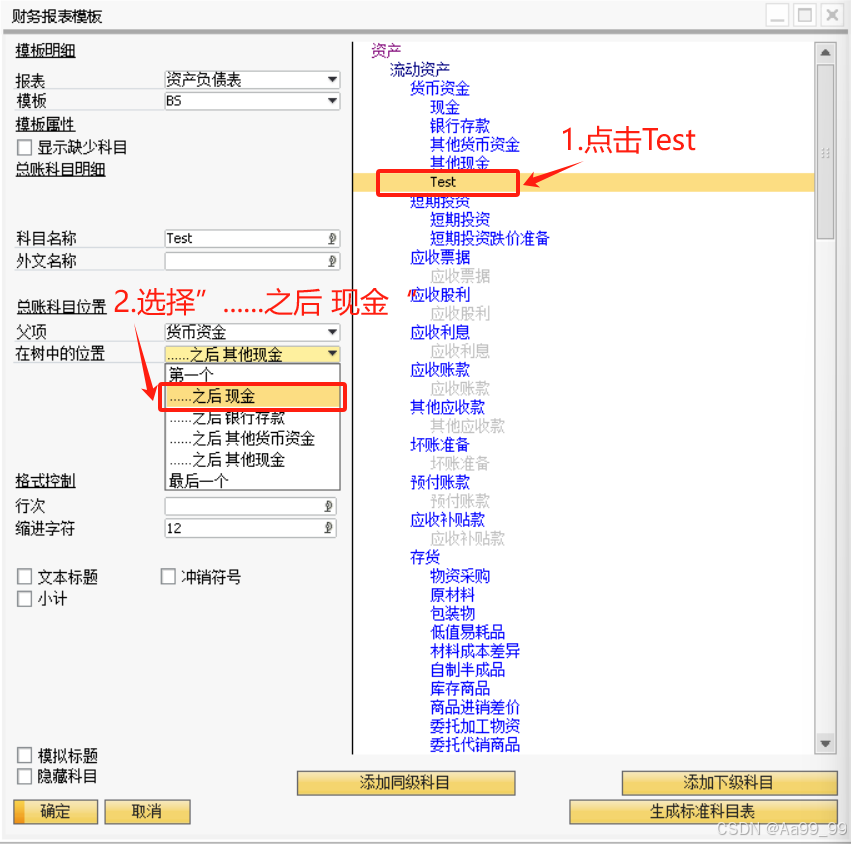Click the 生成标准科目表 button
The image size is (851, 844).
[703, 811]
